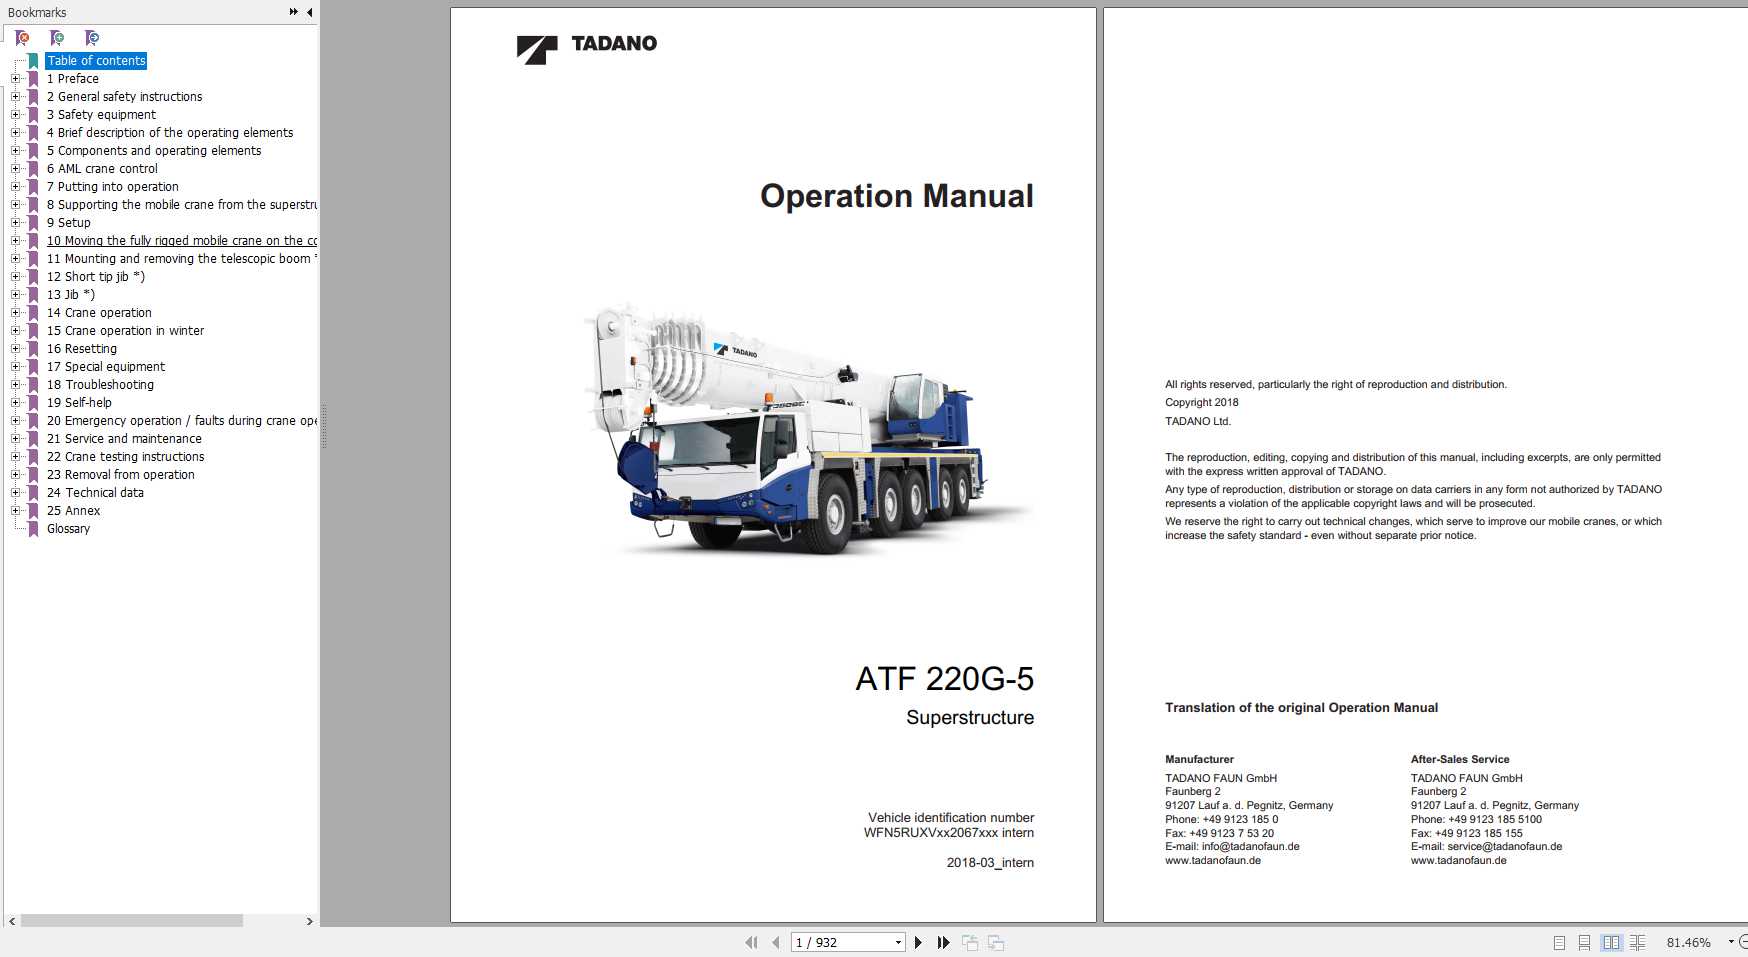Click the next view icon
The image size is (1748, 957).
pos(996,942)
